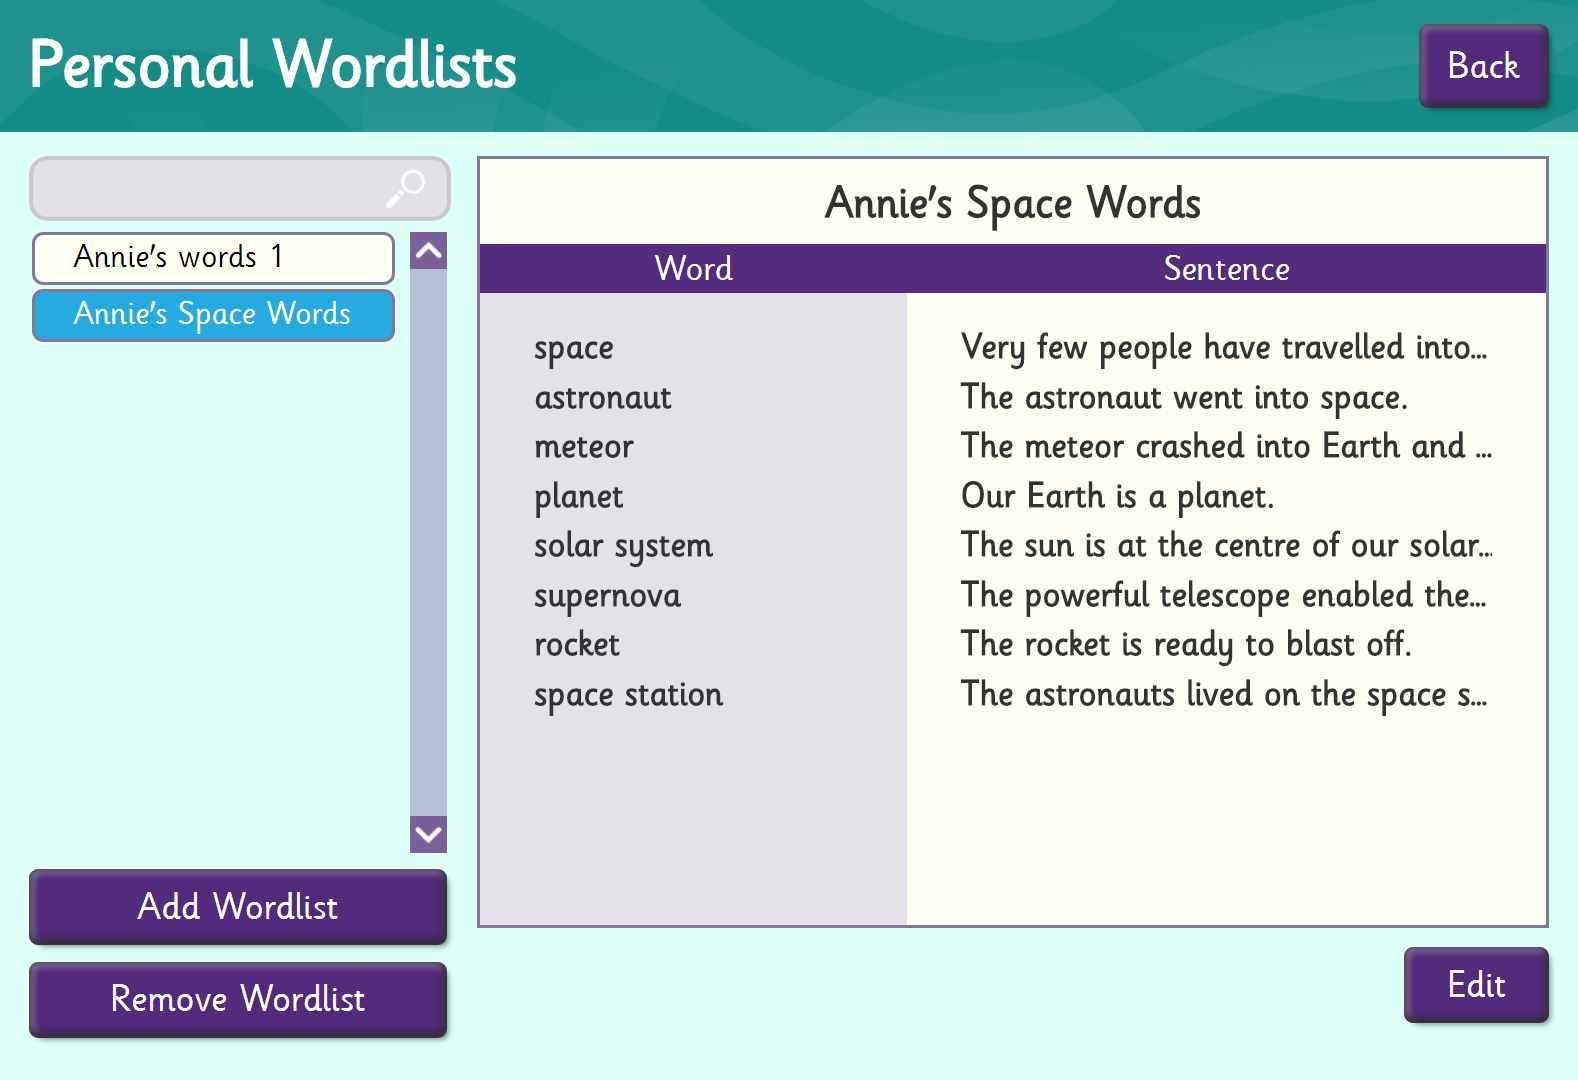This screenshot has width=1578, height=1080.
Task: Click the Word column header
Action: click(x=693, y=268)
